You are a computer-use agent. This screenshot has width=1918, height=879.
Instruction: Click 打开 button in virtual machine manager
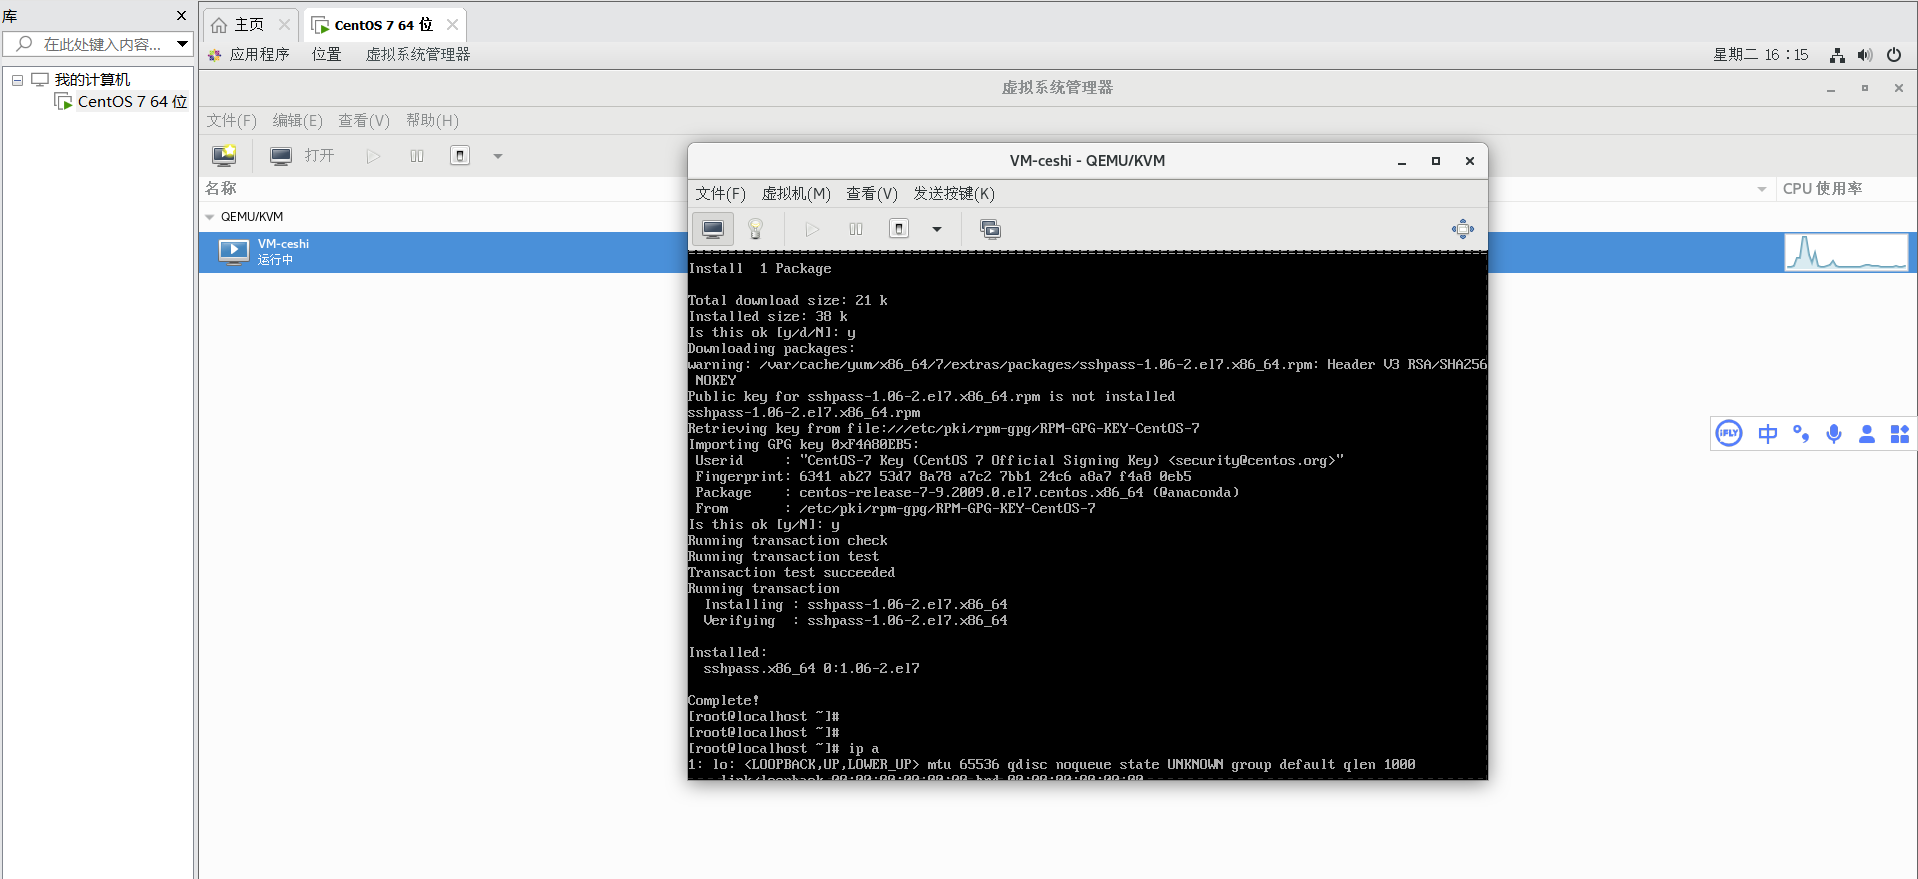302,156
